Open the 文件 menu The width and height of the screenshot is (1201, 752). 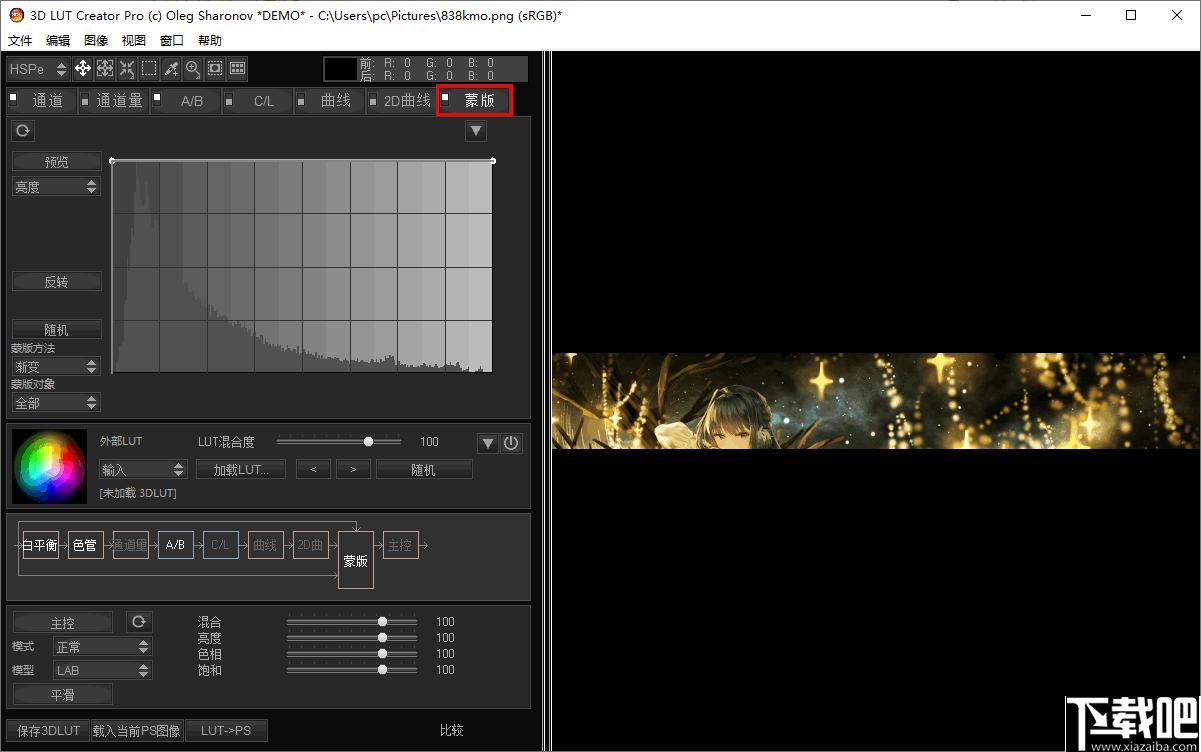(20, 41)
